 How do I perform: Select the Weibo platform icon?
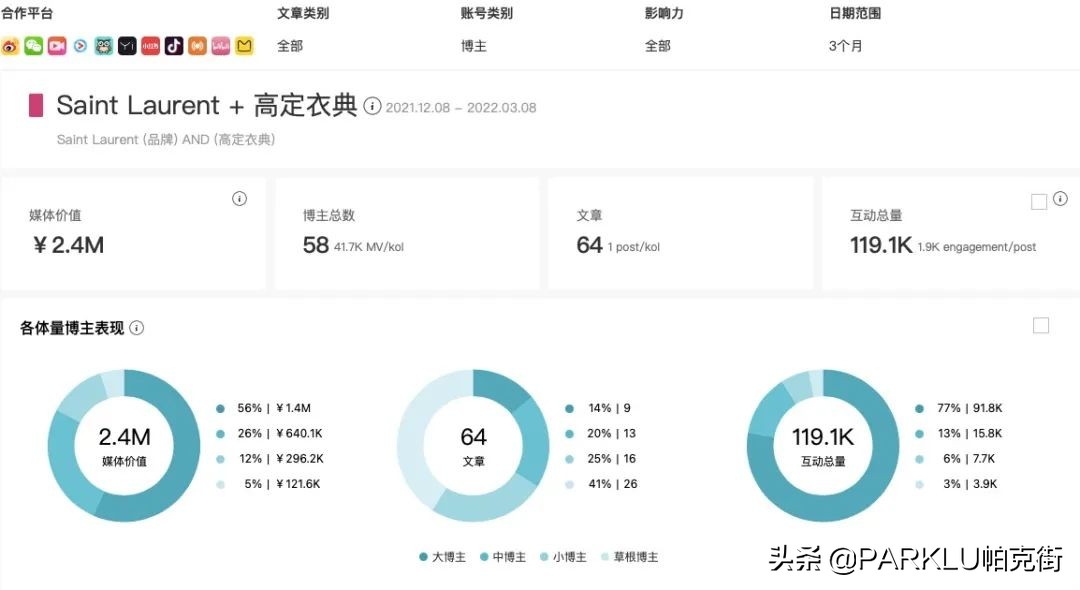pyautogui.click(x=10, y=46)
